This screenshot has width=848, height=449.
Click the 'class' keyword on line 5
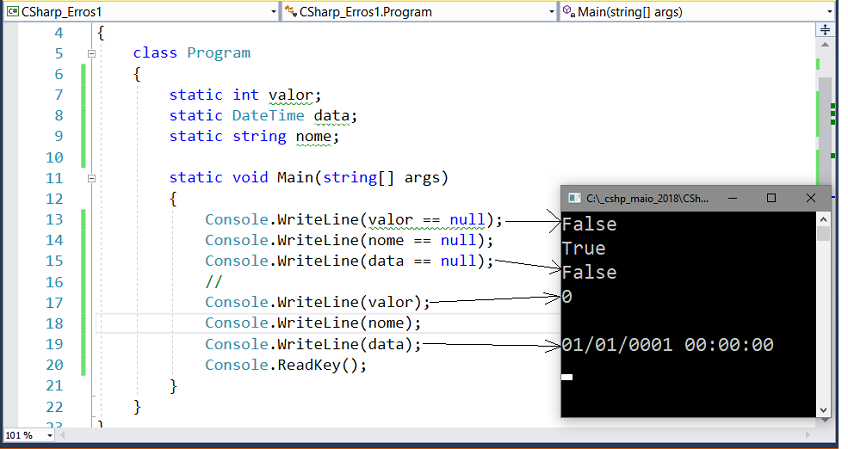155,54
